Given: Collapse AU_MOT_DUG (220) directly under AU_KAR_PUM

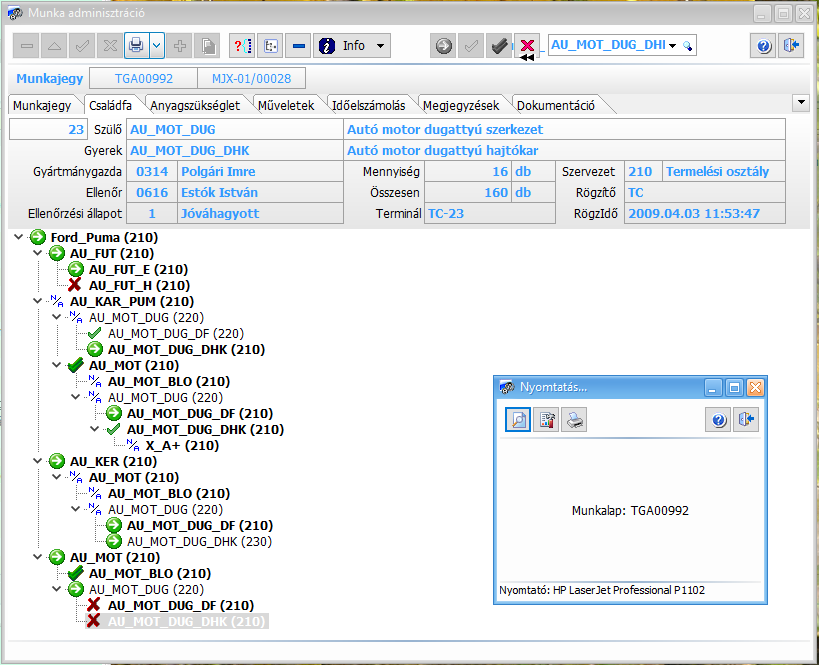Looking at the screenshot, I should pyautogui.click(x=56, y=317).
